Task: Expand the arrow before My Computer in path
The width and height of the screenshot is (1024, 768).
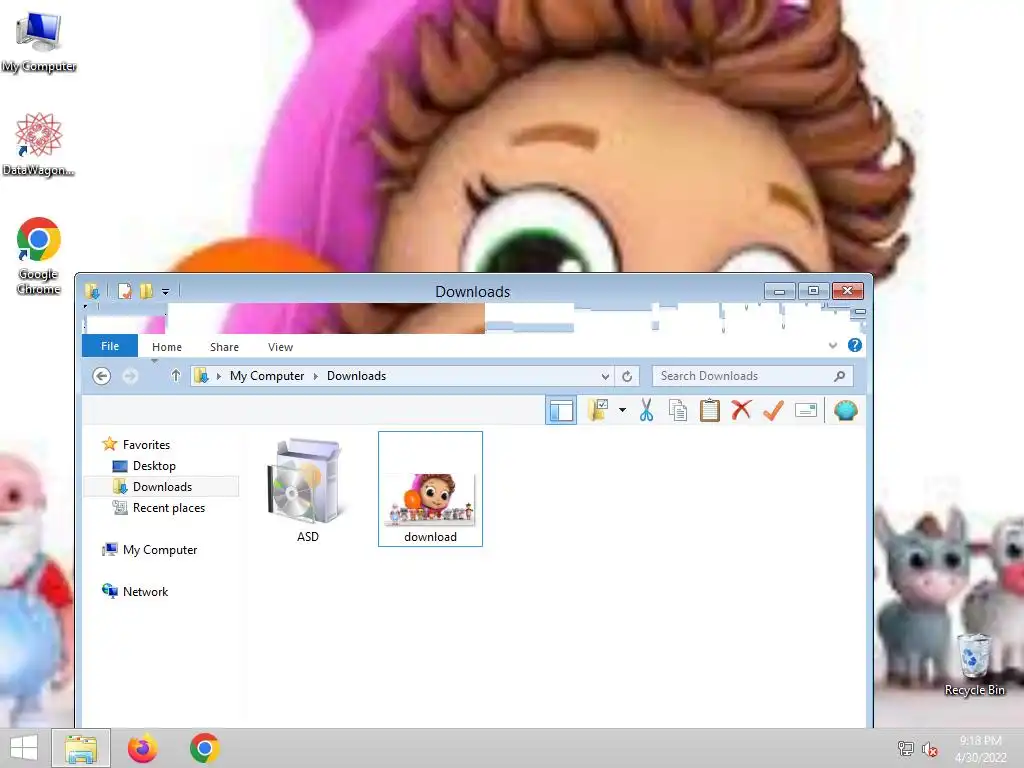Action: [218, 376]
